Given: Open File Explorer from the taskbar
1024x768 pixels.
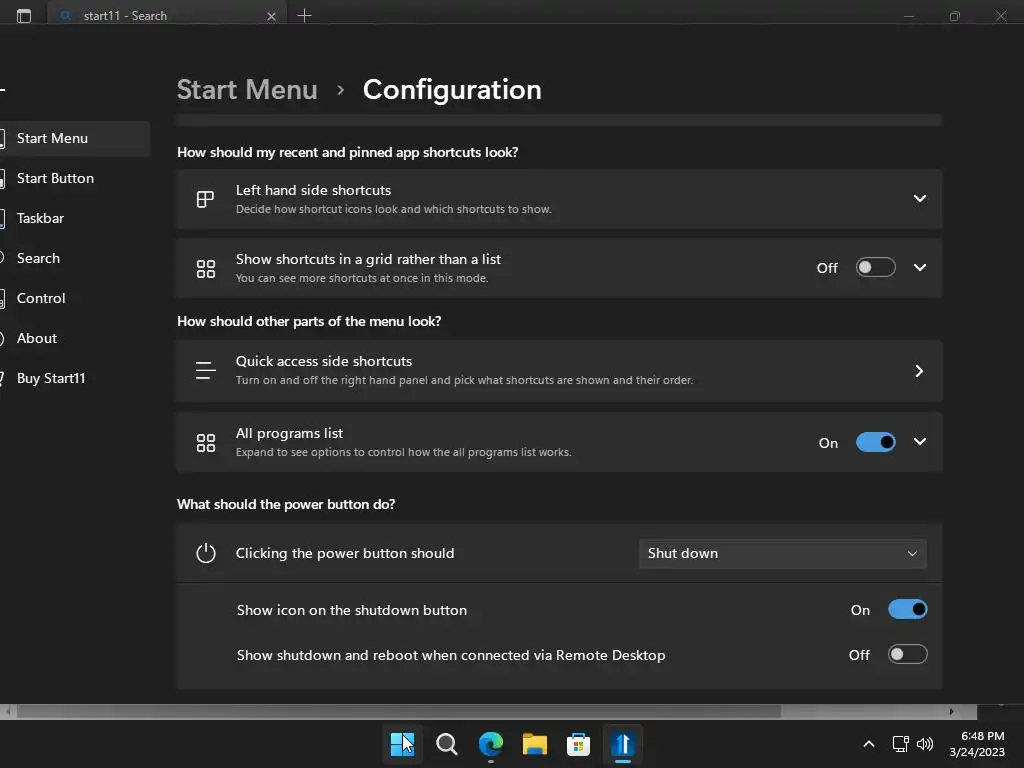Looking at the screenshot, I should click(535, 744).
